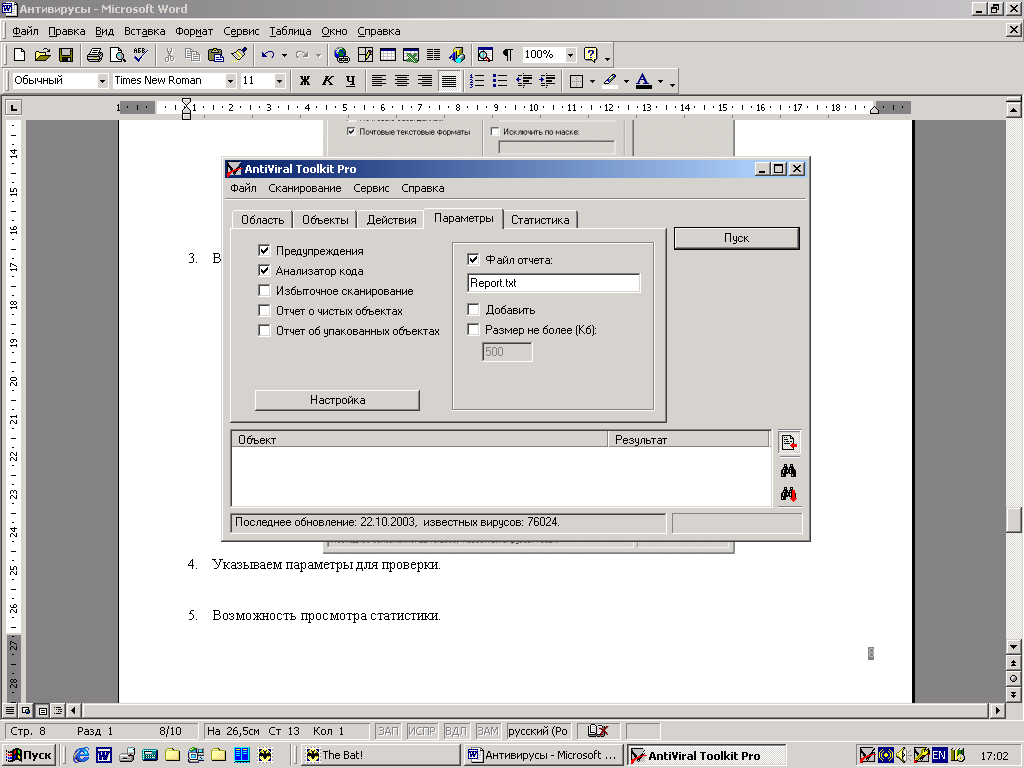Insert a table using the toolbar grid icon

click(x=388, y=55)
